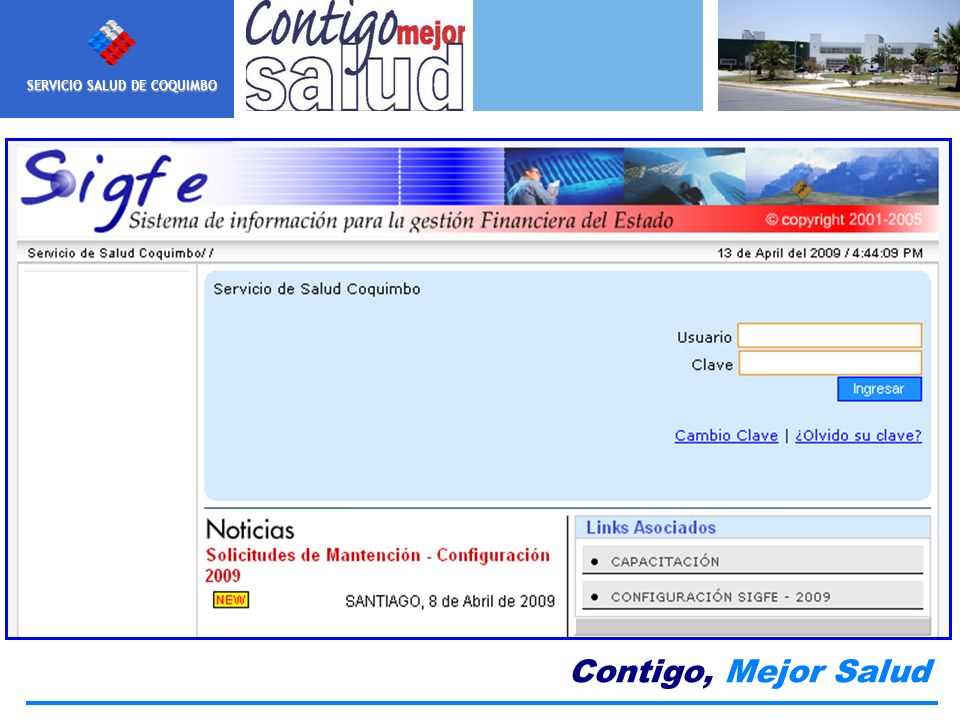960x720 pixels.
Task: Open the CAPACITACIÓN associated link
Action: [x=665, y=561]
